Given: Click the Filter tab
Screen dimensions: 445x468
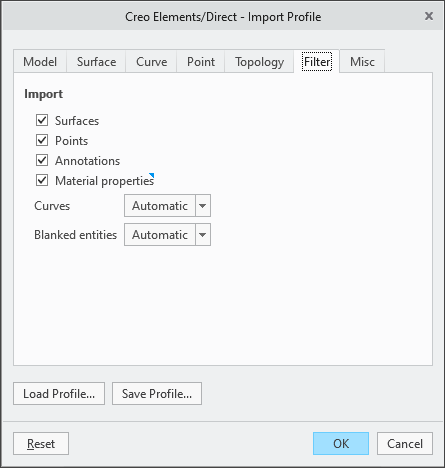Looking at the screenshot, I should (317, 61).
